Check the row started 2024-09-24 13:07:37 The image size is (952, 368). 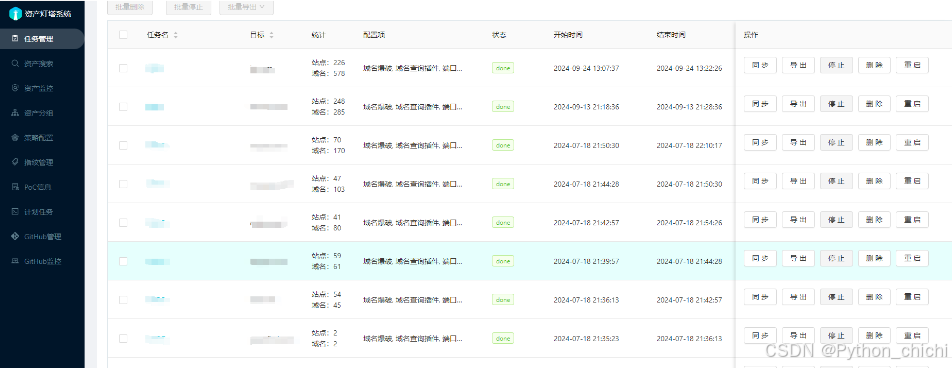click(x=123, y=68)
